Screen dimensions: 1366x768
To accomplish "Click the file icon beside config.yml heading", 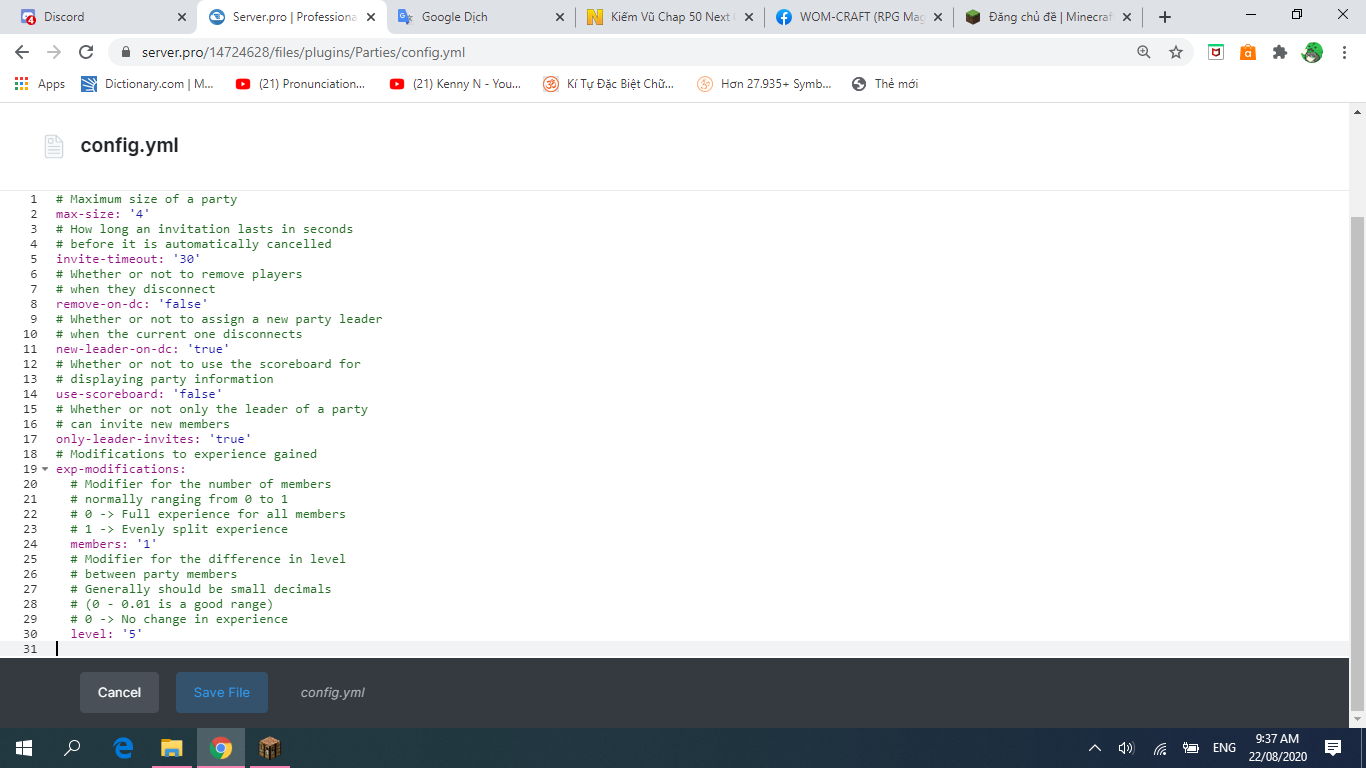I will [53, 146].
